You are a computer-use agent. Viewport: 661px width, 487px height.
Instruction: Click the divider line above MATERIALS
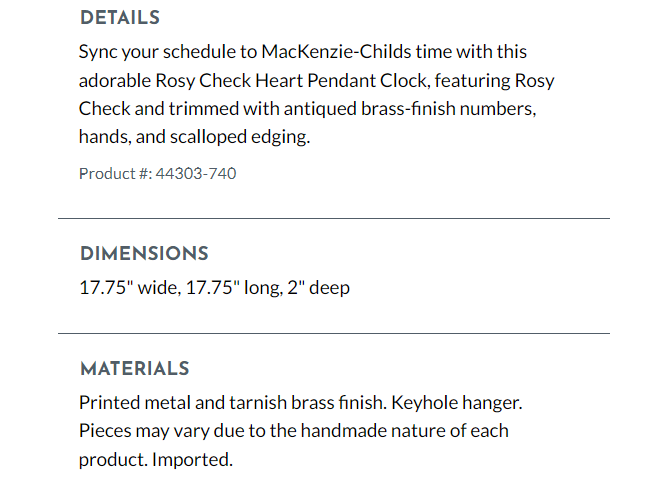(x=333, y=333)
